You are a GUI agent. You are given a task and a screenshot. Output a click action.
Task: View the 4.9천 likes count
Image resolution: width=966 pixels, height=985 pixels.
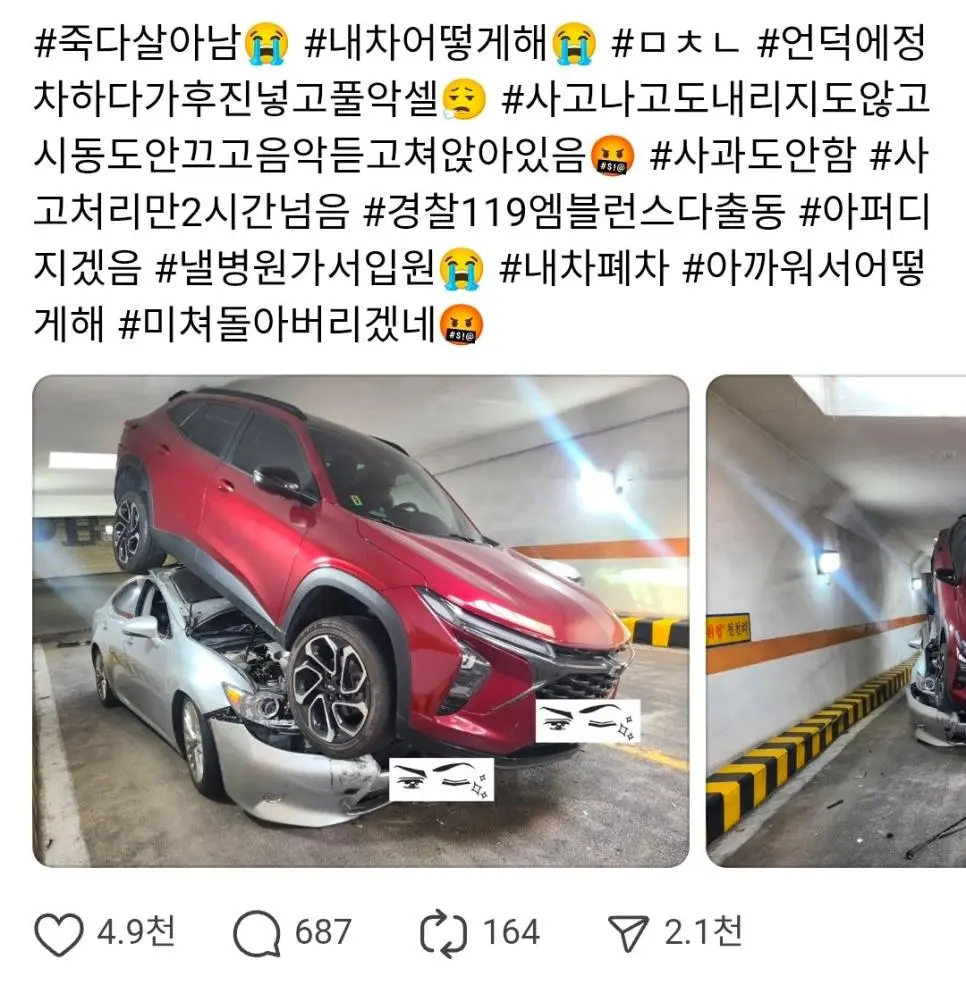(136, 932)
